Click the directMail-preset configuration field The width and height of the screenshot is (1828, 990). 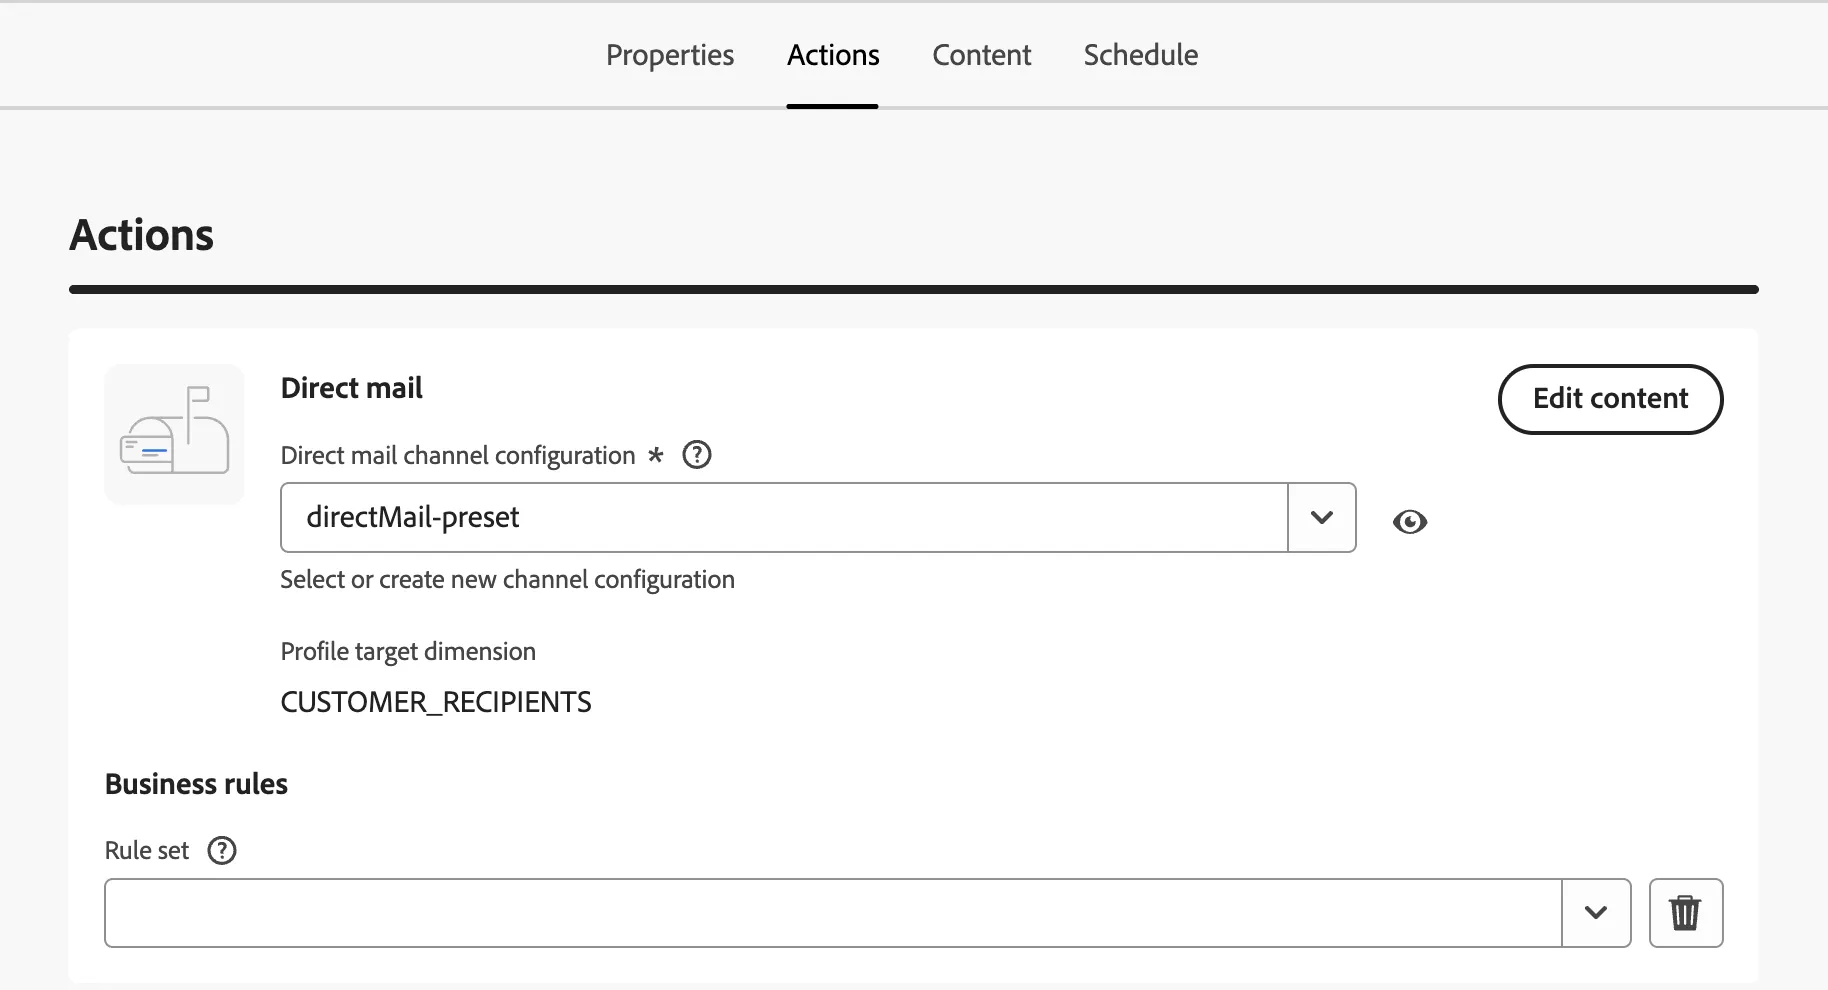(784, 517)
